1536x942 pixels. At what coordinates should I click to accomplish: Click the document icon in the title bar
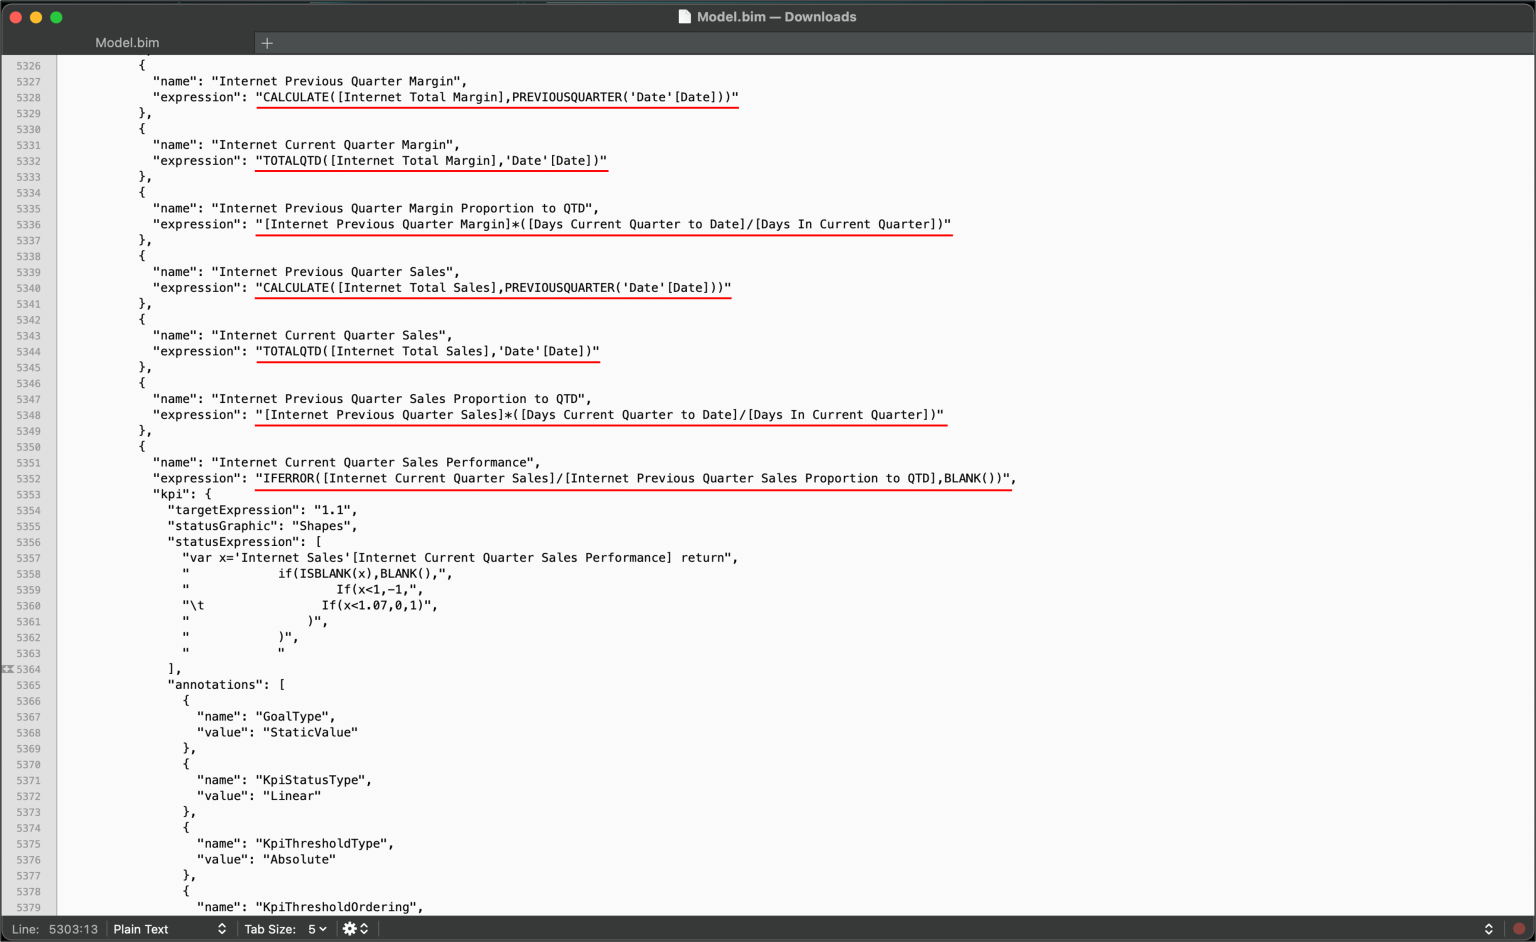click(x=684, y=17)
